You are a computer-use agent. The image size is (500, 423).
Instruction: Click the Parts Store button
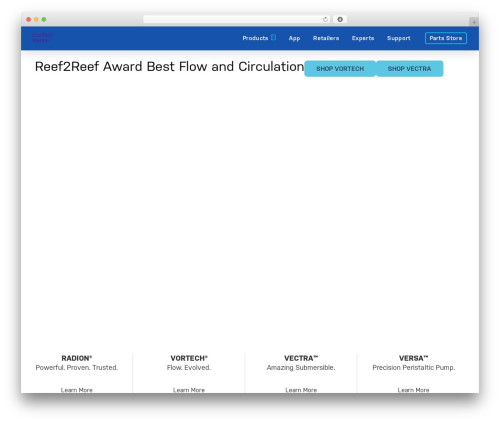point(446,38)
